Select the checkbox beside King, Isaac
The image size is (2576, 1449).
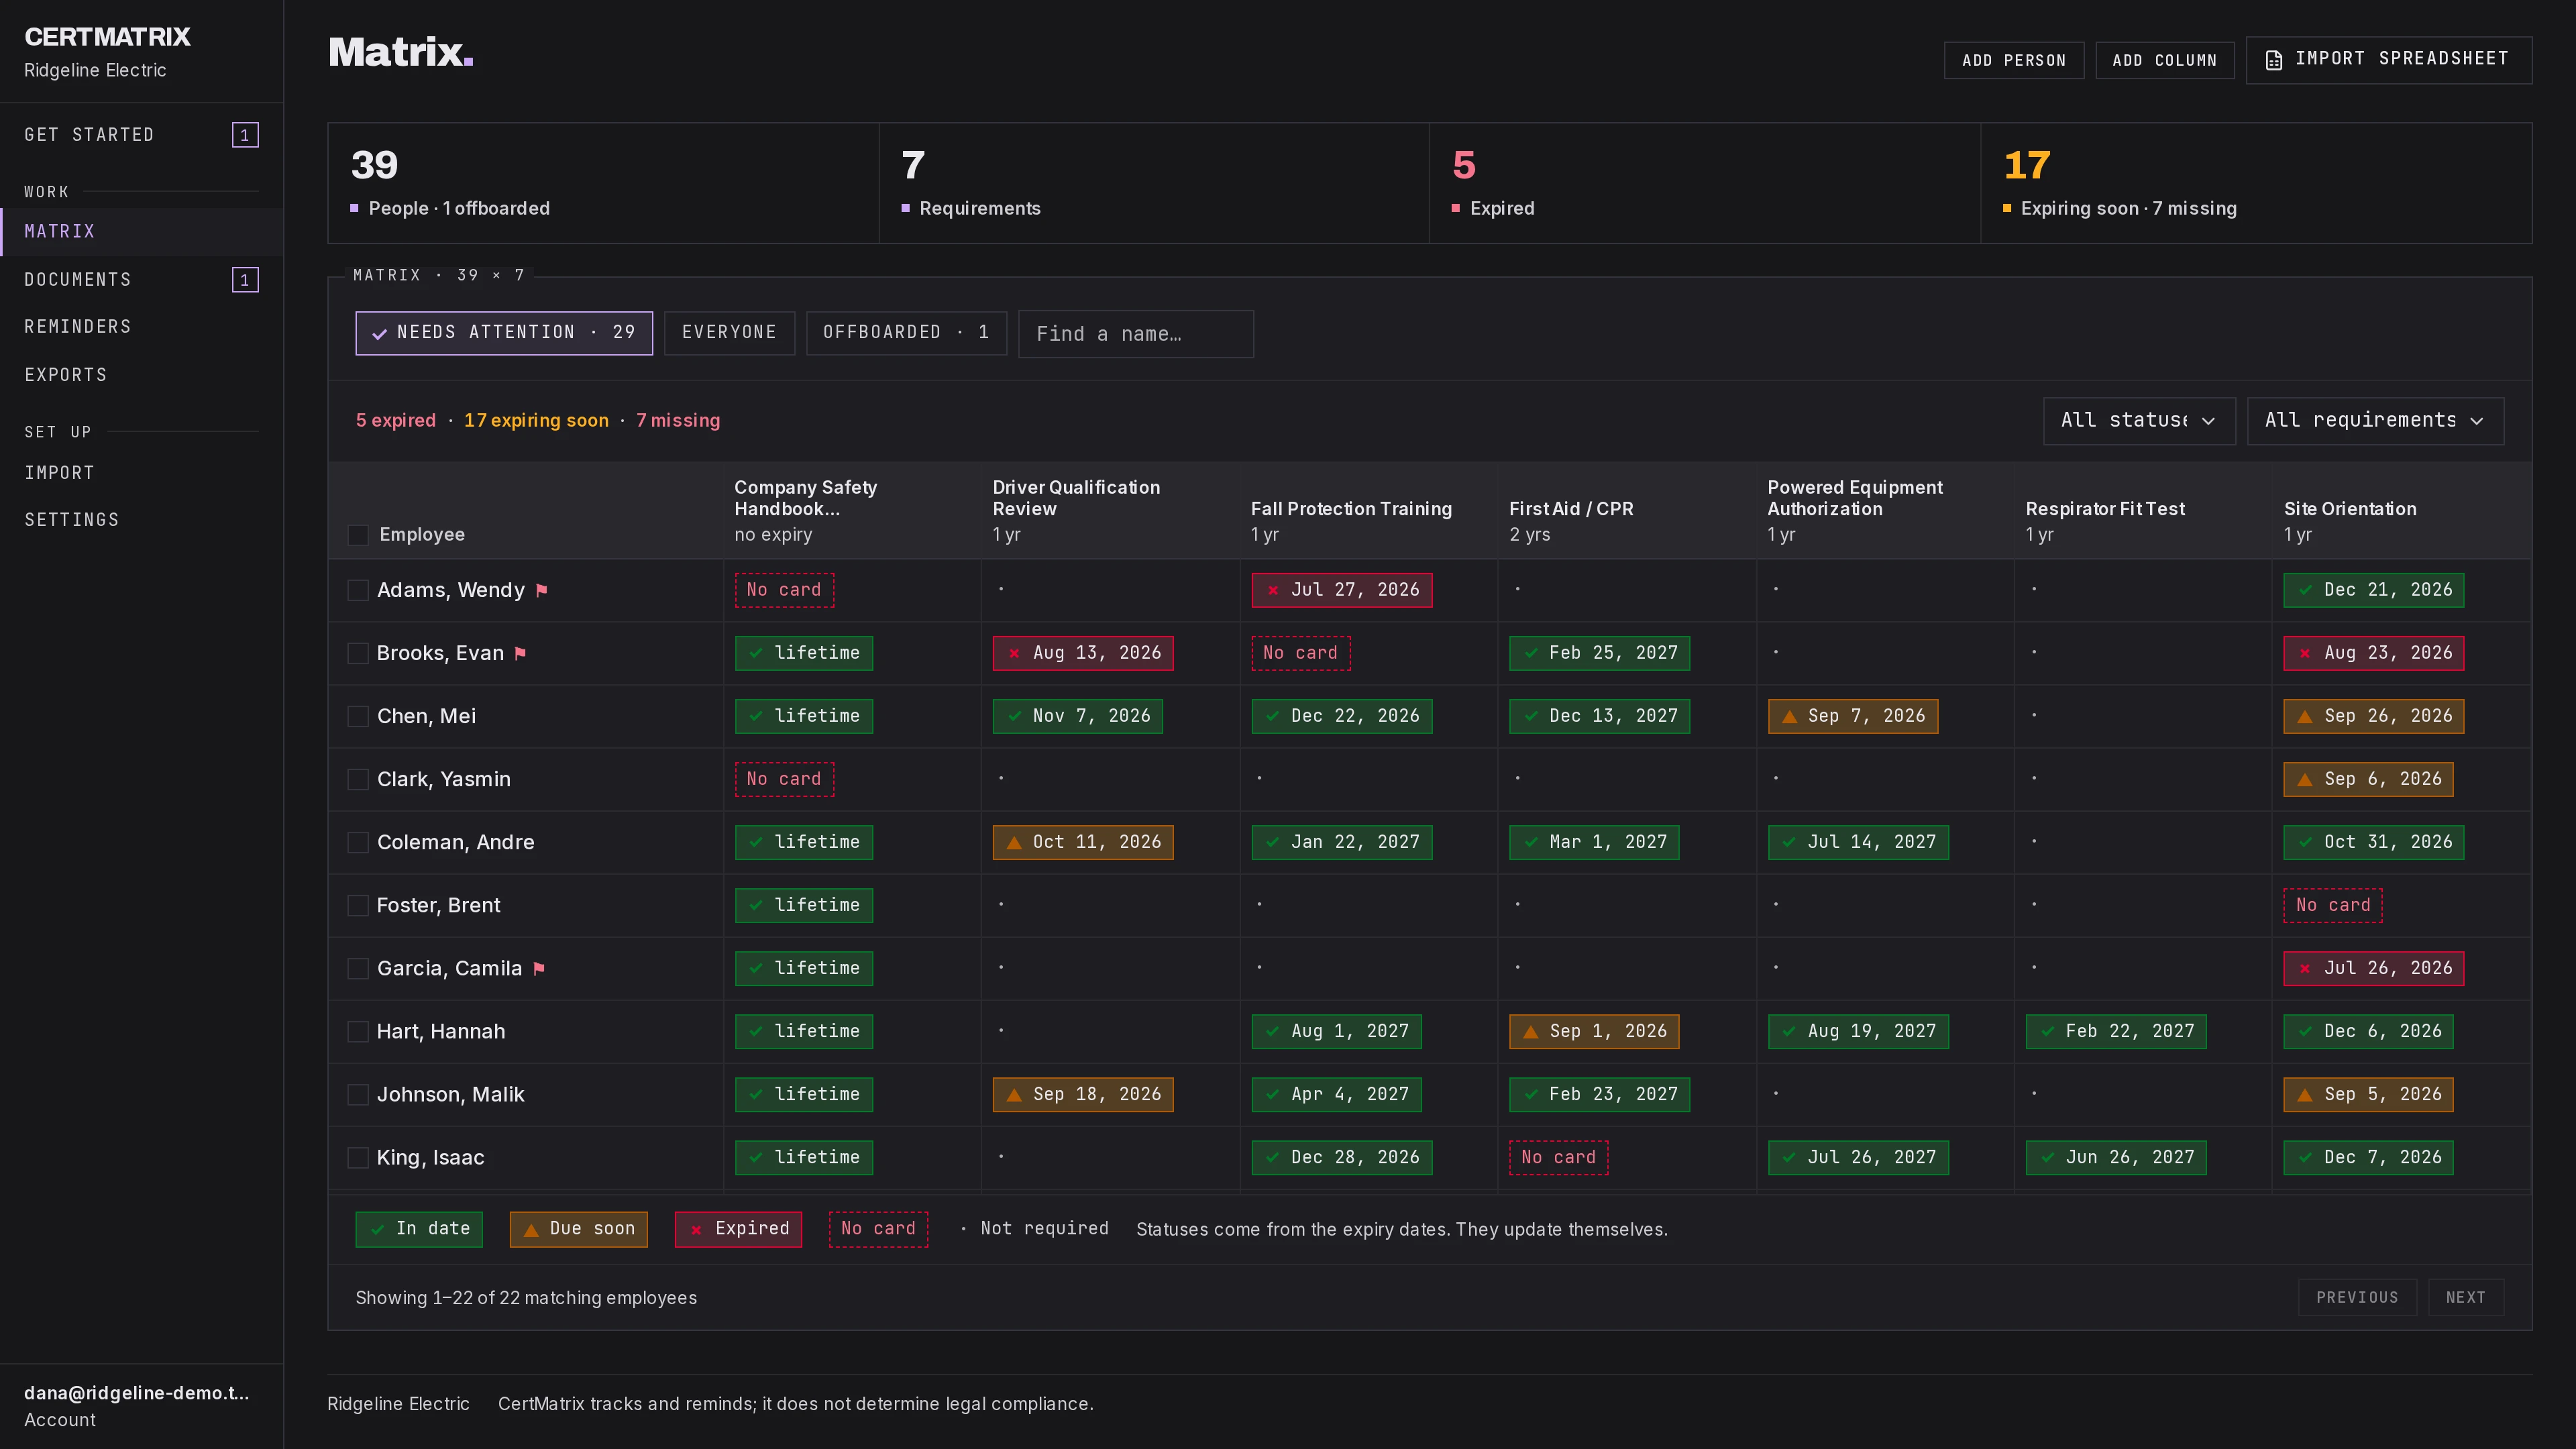click(358, 1158)
